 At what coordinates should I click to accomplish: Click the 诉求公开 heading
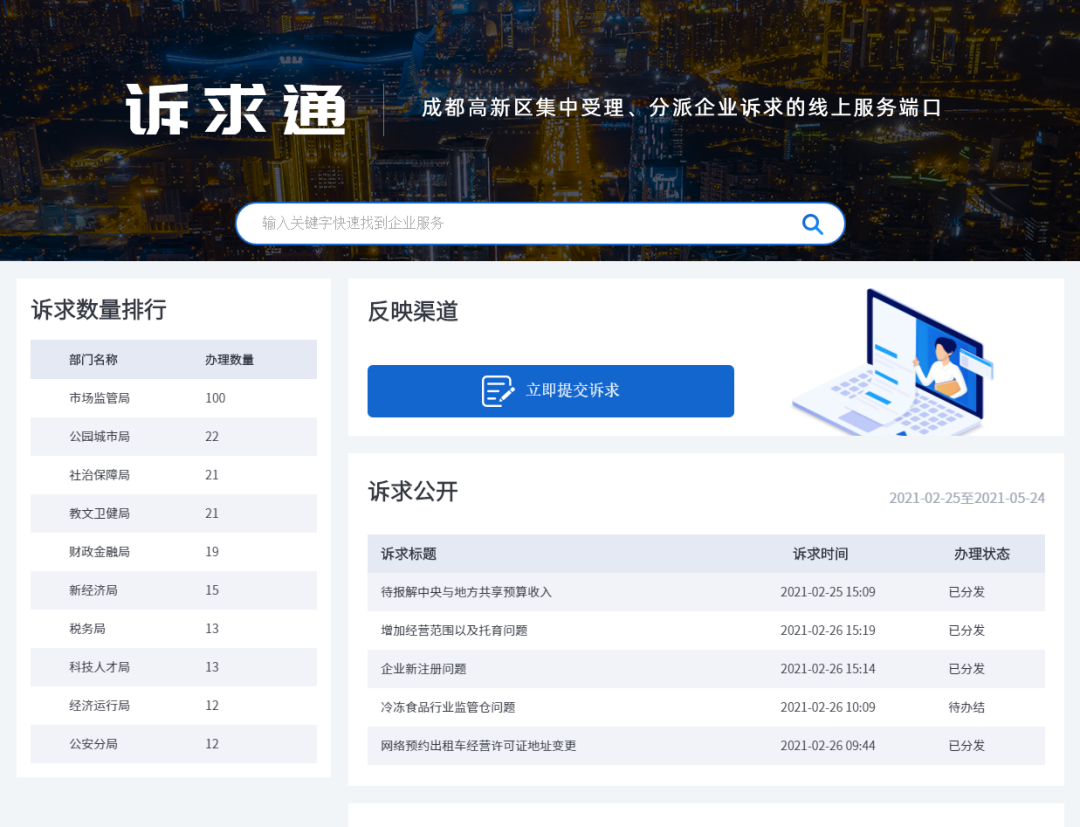[413, 492]
